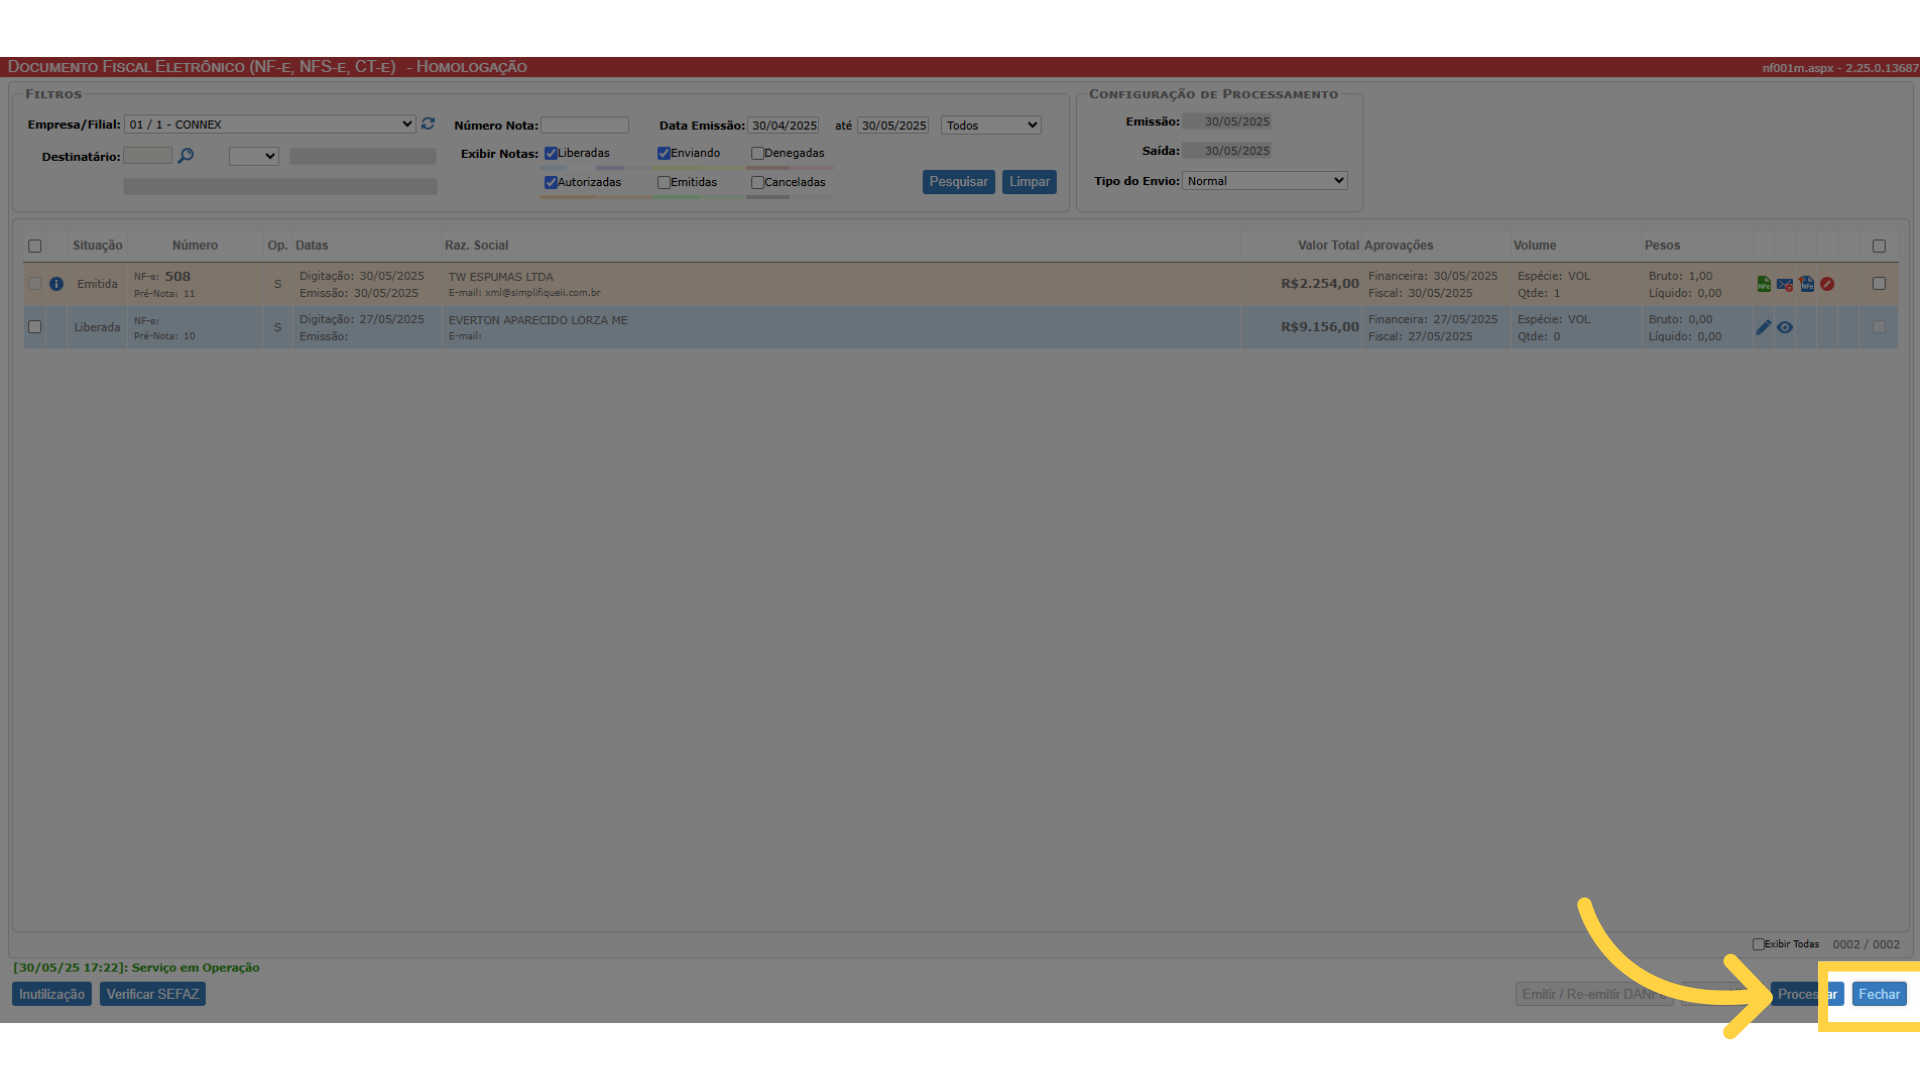Click the Volume column header

click(1535, 246)
